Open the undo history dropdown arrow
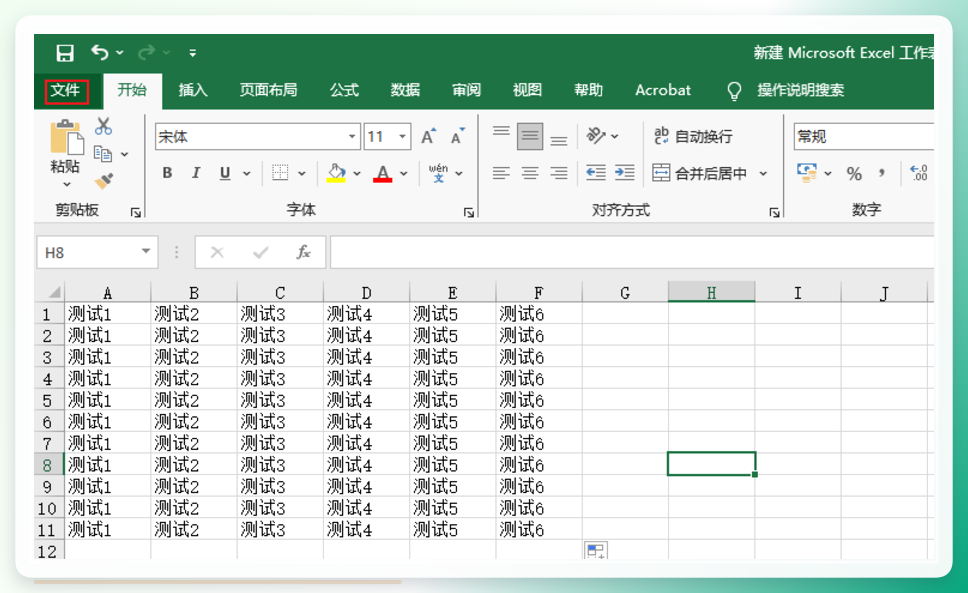This screenshot has height=593, width=968. pos(120,53)
